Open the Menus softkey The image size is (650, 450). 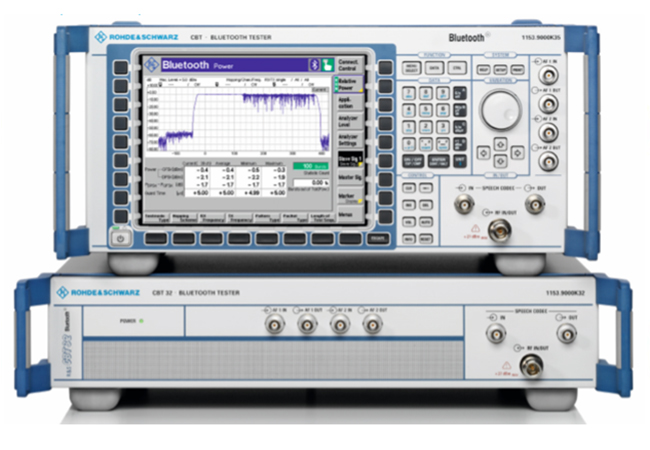(x=350, y=214)
